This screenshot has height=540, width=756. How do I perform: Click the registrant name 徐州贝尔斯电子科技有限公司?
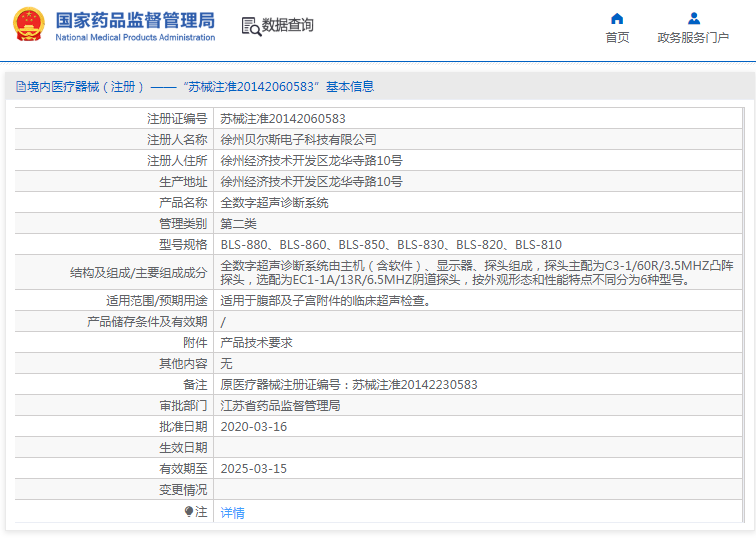click(x=298, y=139)
